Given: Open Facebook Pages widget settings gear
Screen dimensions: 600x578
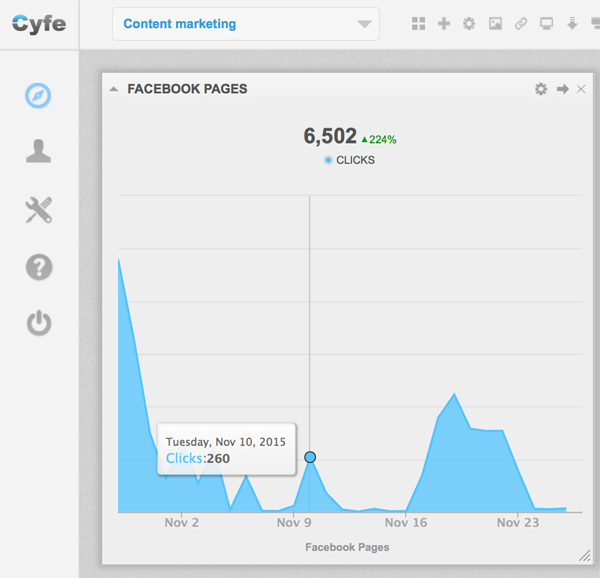Looking at the screenshot, I should click(x=541, y=89).
